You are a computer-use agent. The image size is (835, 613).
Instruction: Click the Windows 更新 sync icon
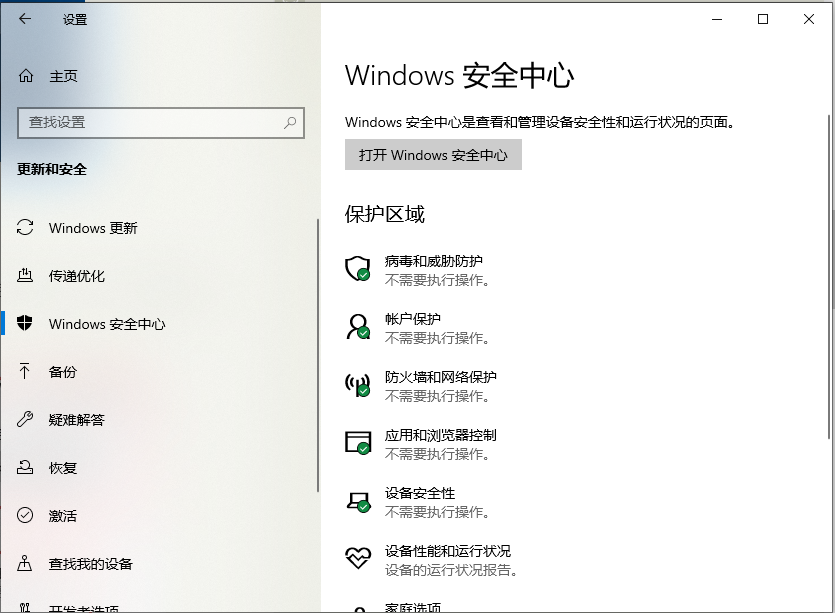pos(25,227)
